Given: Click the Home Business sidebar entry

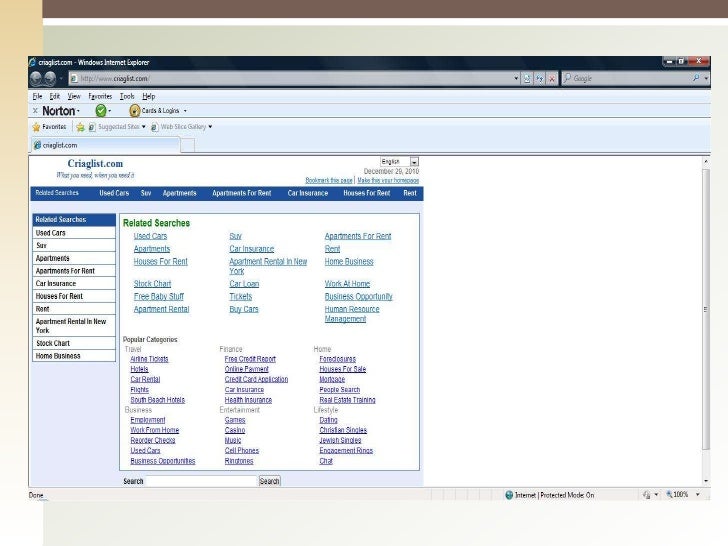Looking at the screenshot, I should pos(74,356).
